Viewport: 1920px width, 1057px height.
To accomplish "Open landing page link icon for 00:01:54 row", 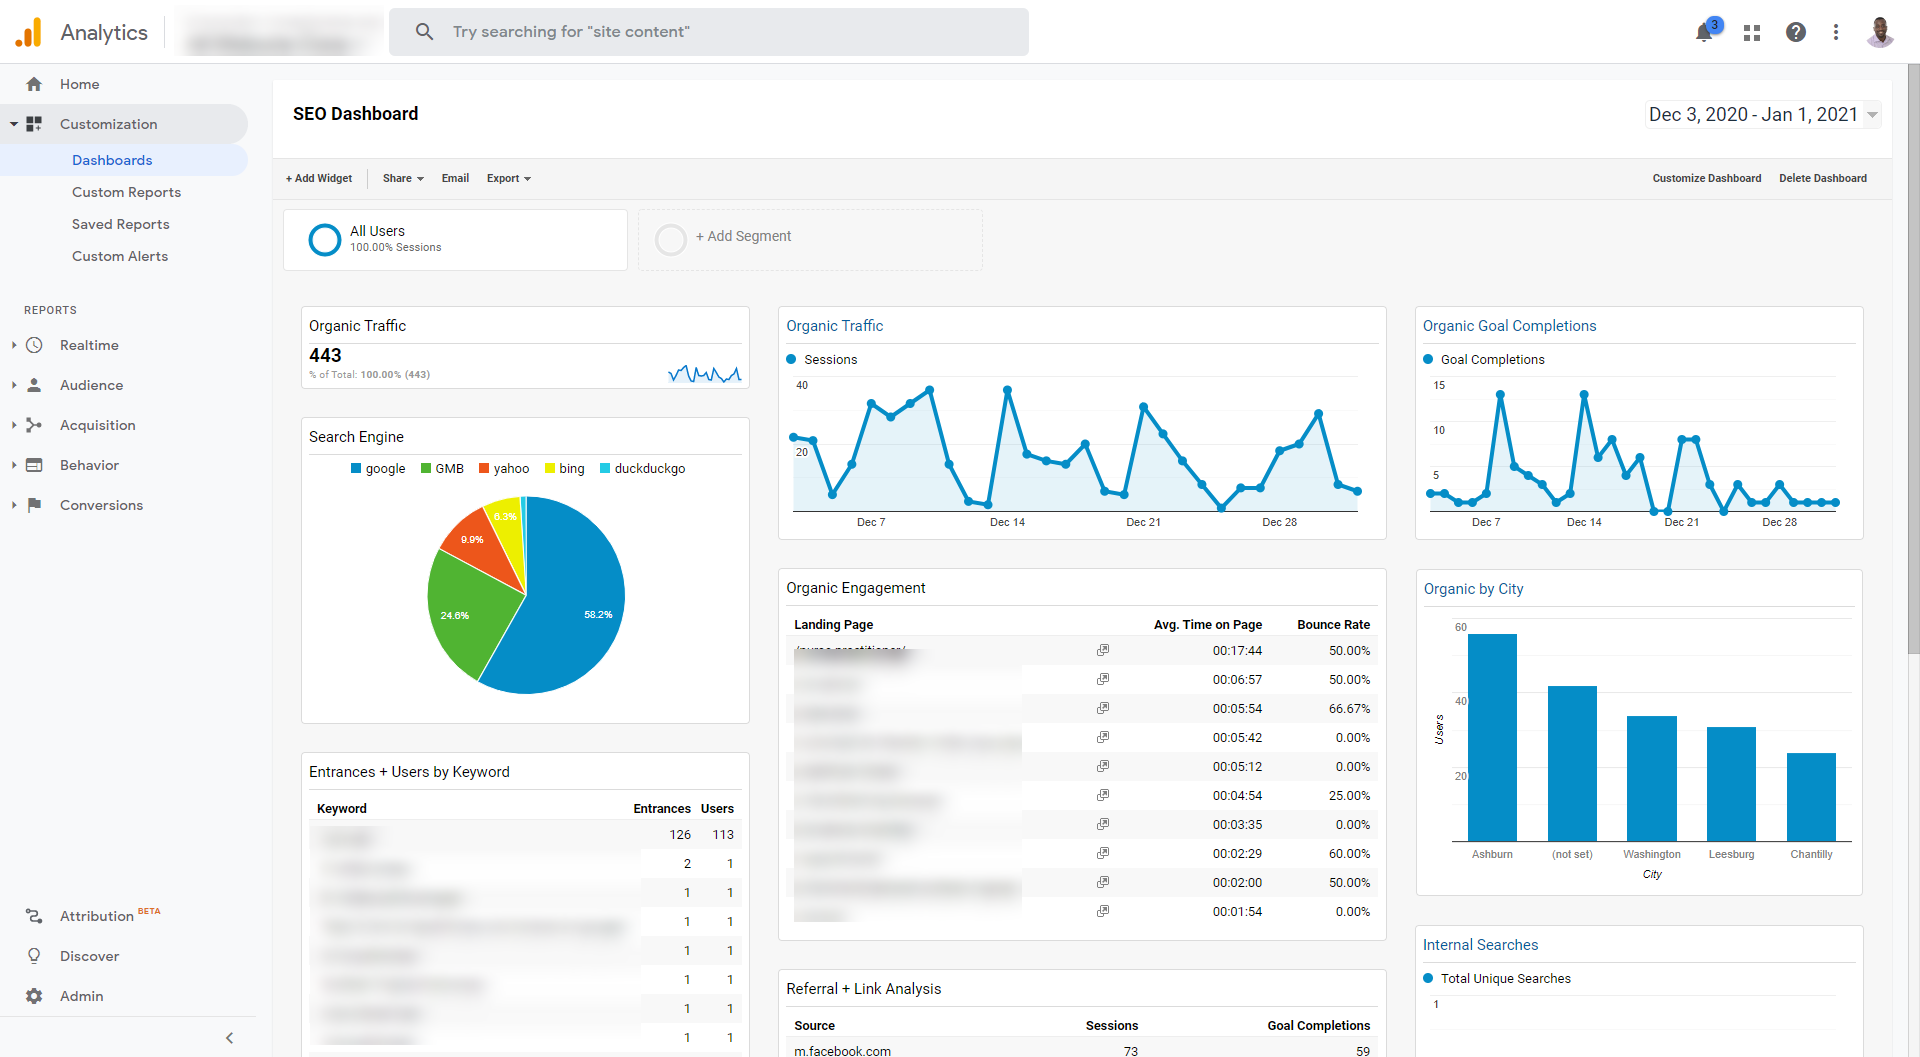I will (x=1103, y=911).
